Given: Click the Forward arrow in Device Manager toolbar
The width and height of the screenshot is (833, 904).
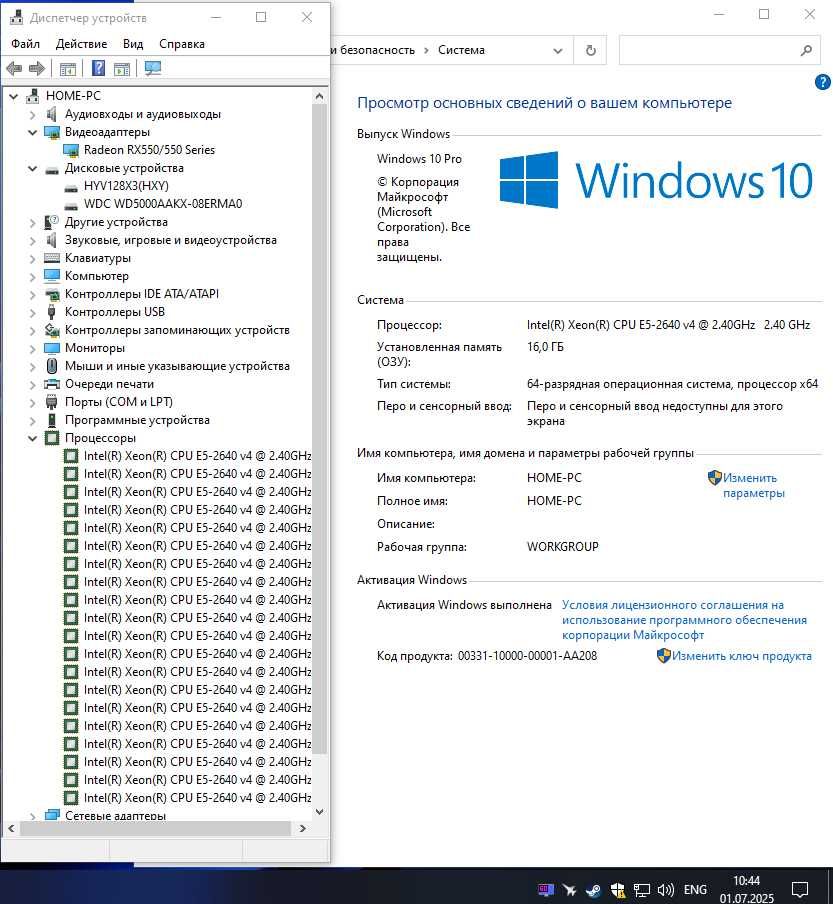Looking at the screenshot, I should point(37,69).
